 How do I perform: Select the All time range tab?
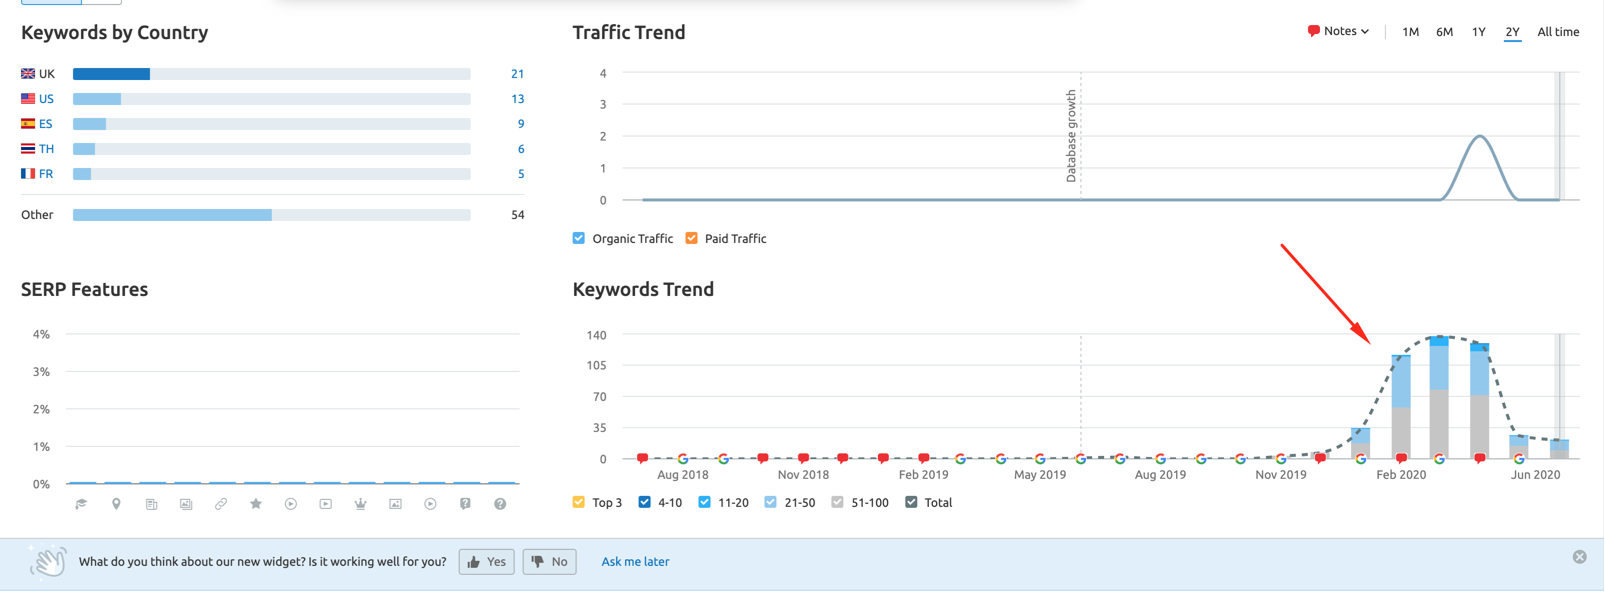(1558, 32)
